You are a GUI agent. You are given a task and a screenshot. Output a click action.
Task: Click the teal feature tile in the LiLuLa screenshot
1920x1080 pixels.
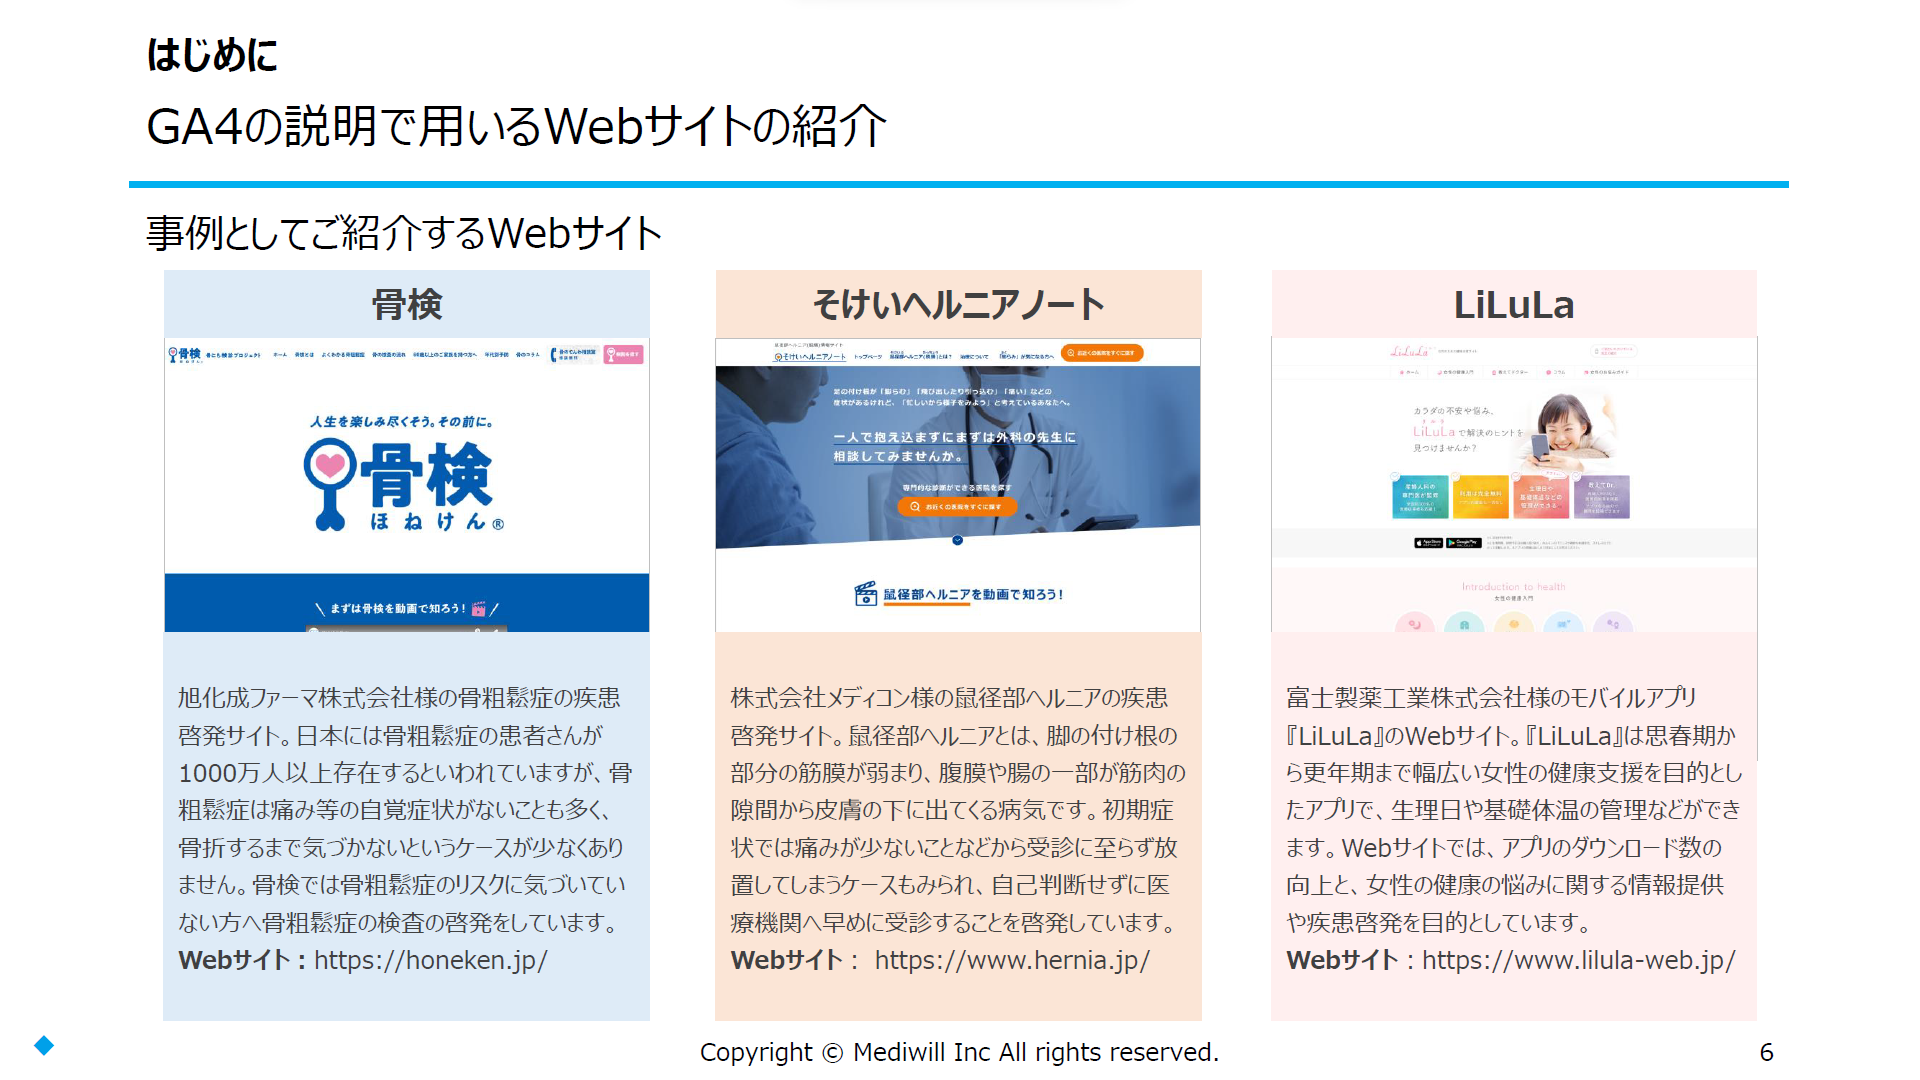tap(1420, 496)
